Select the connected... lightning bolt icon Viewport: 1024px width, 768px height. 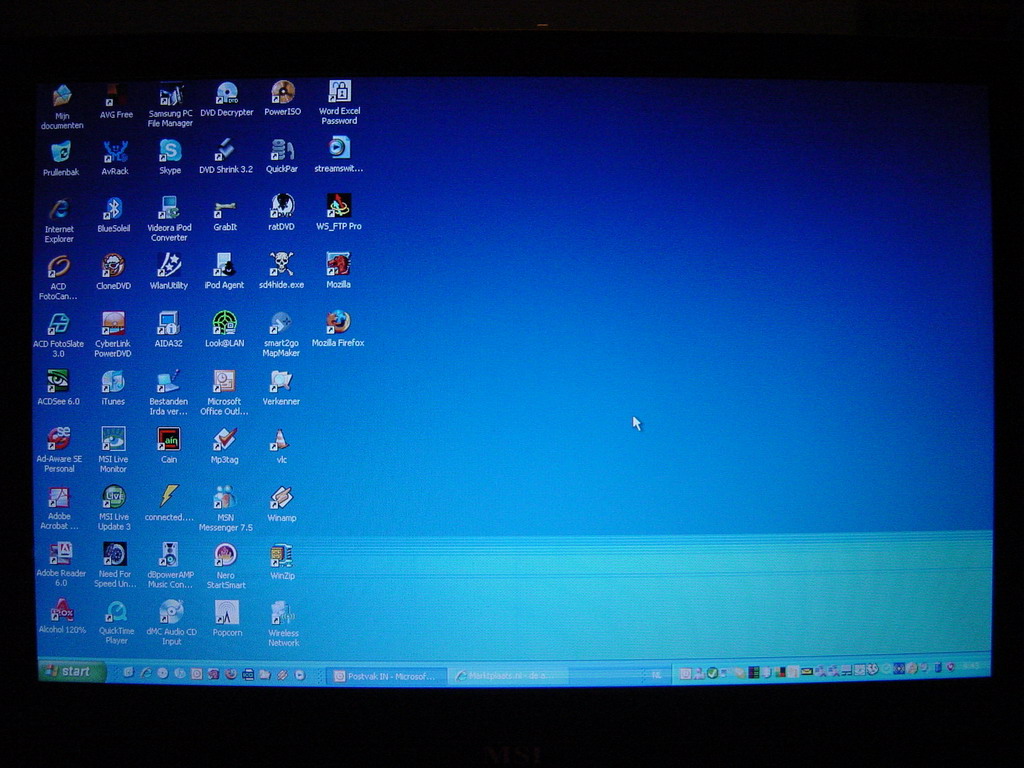point(168,503)
